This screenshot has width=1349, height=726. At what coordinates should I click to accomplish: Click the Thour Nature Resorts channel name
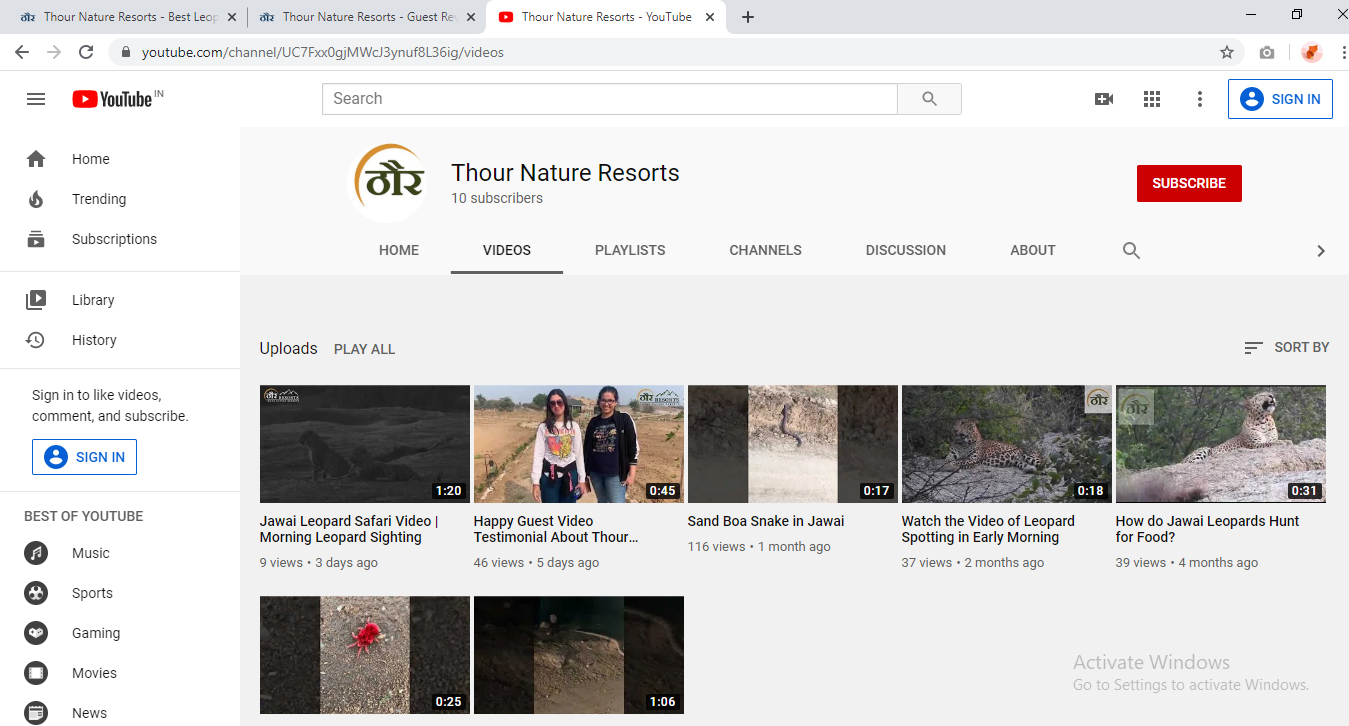[x=565, y=173]
